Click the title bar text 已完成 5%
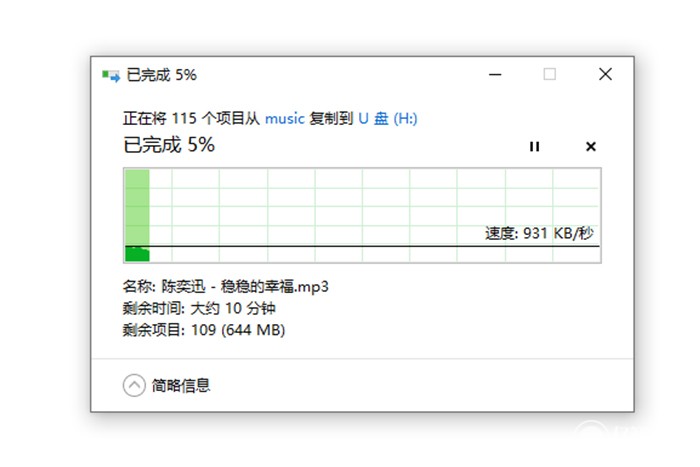 [162, 75]
